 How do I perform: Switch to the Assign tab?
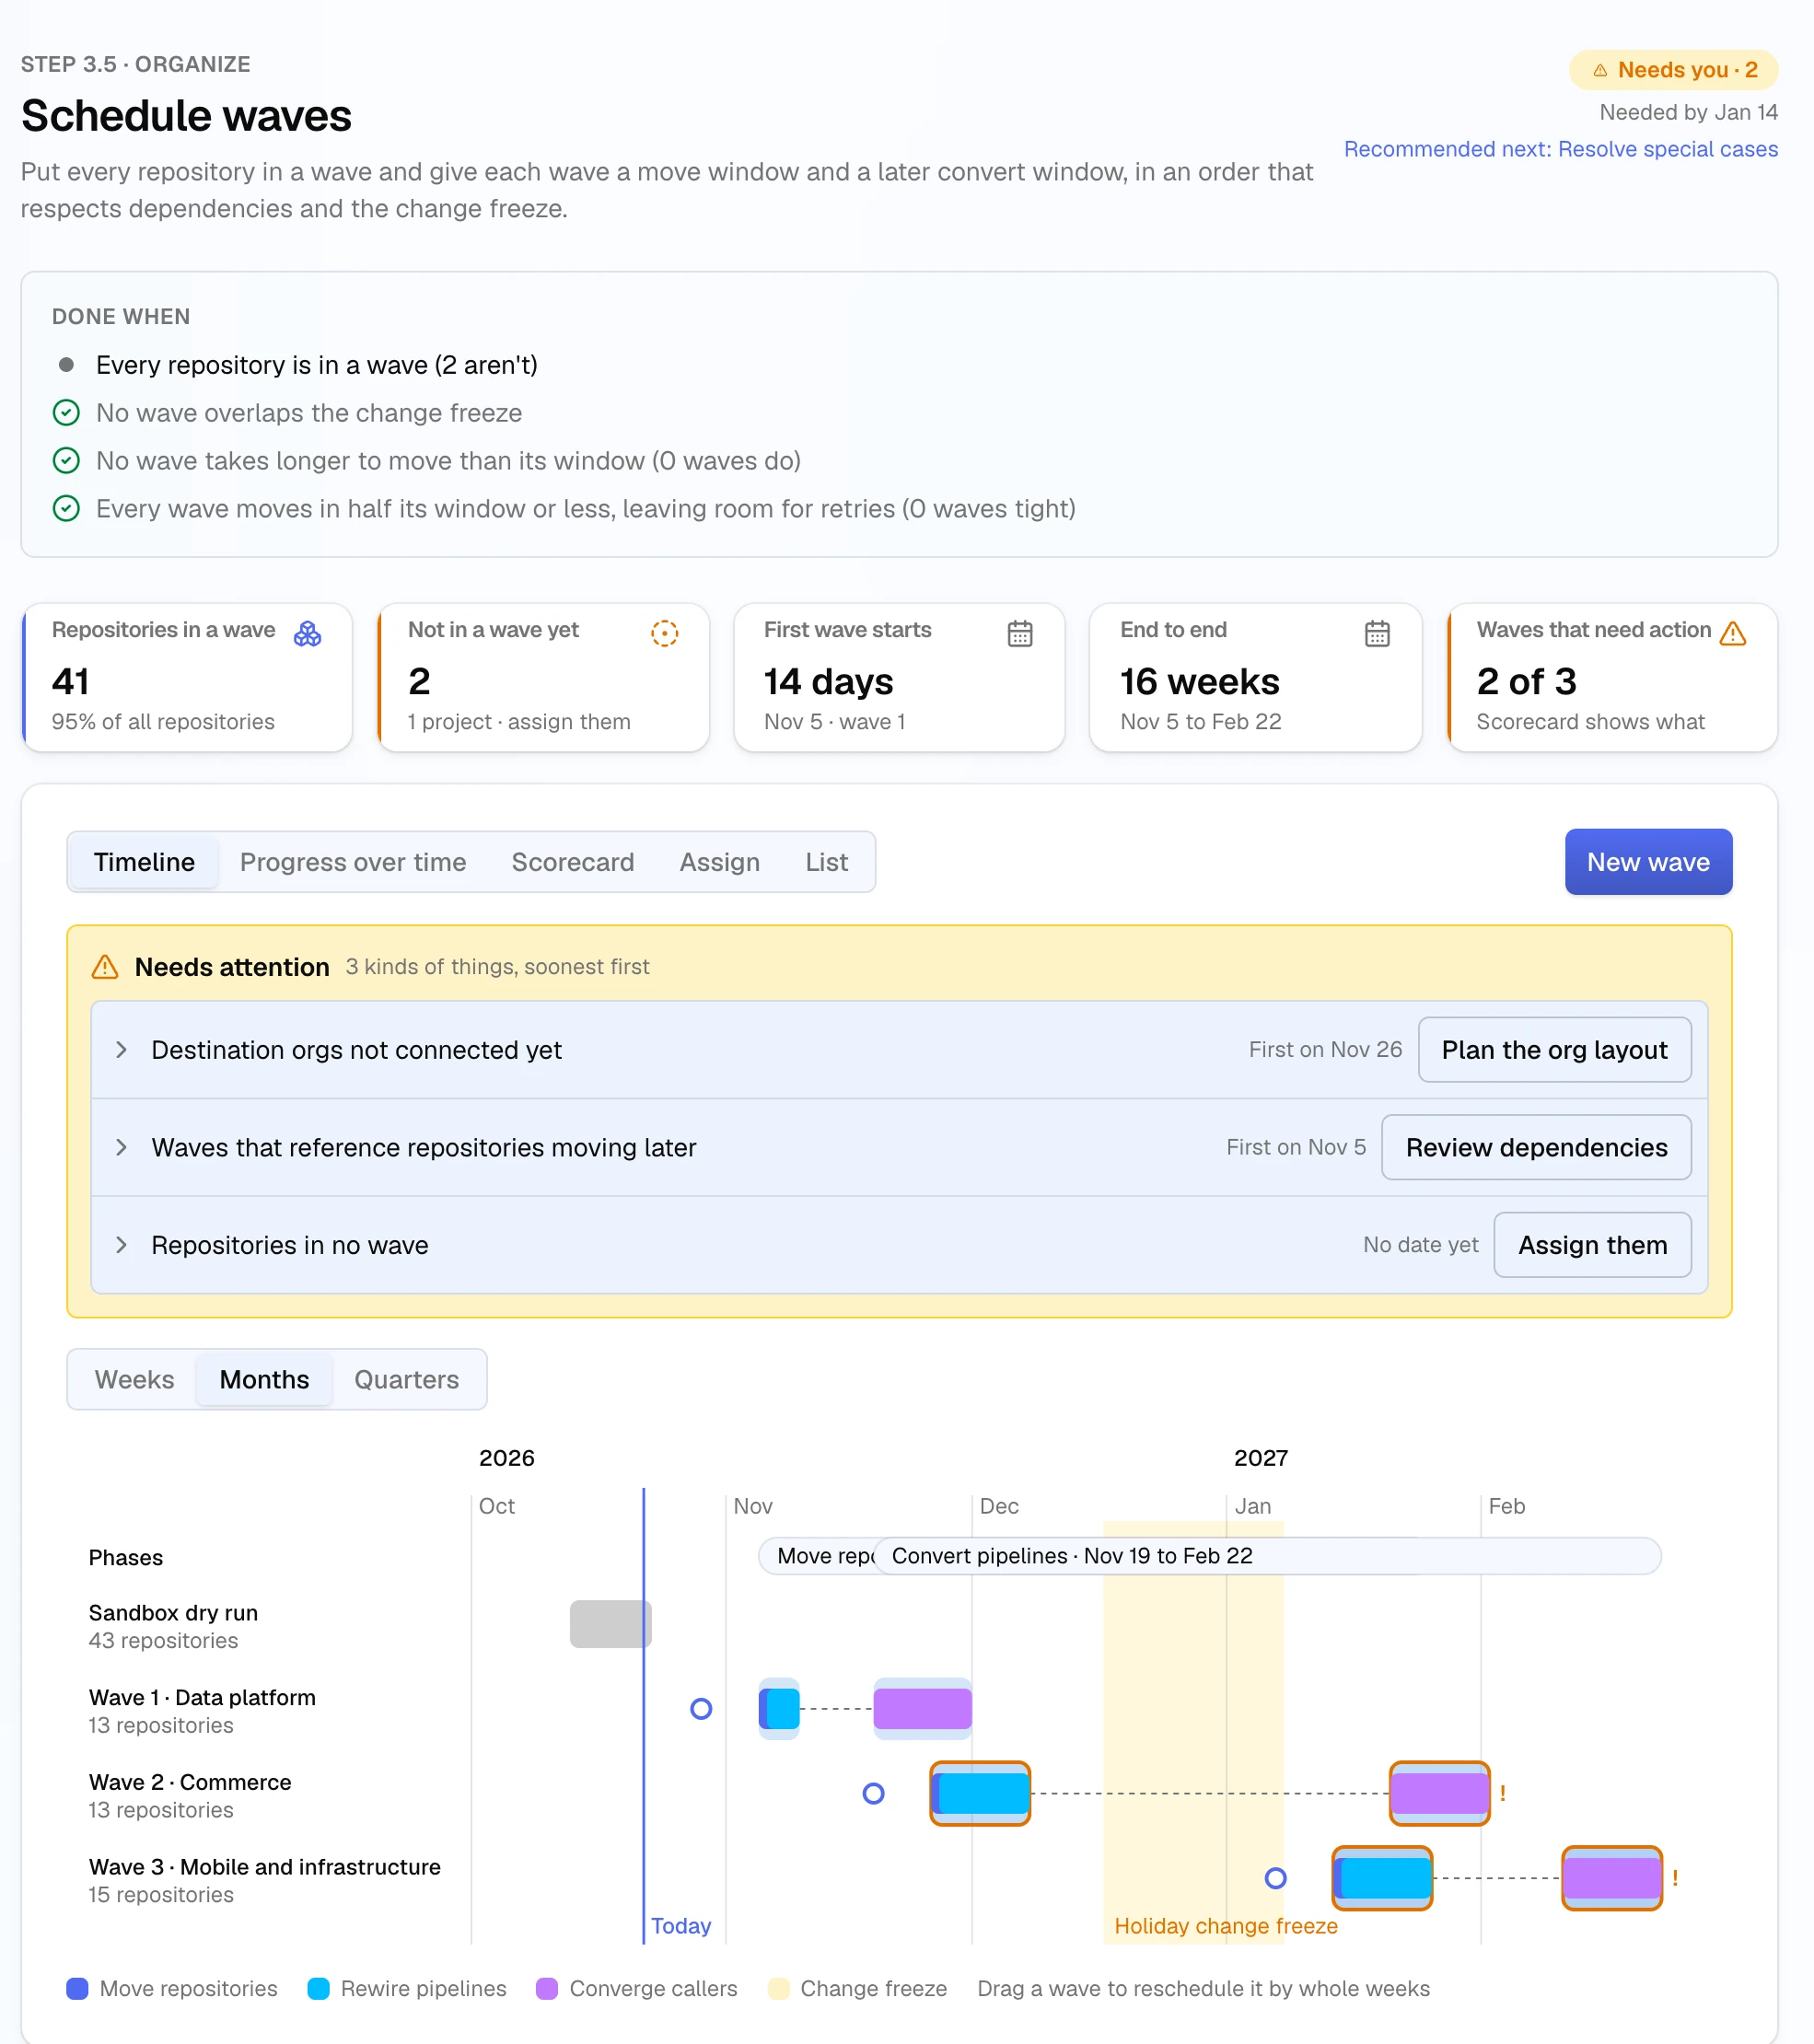pos(720,862)
